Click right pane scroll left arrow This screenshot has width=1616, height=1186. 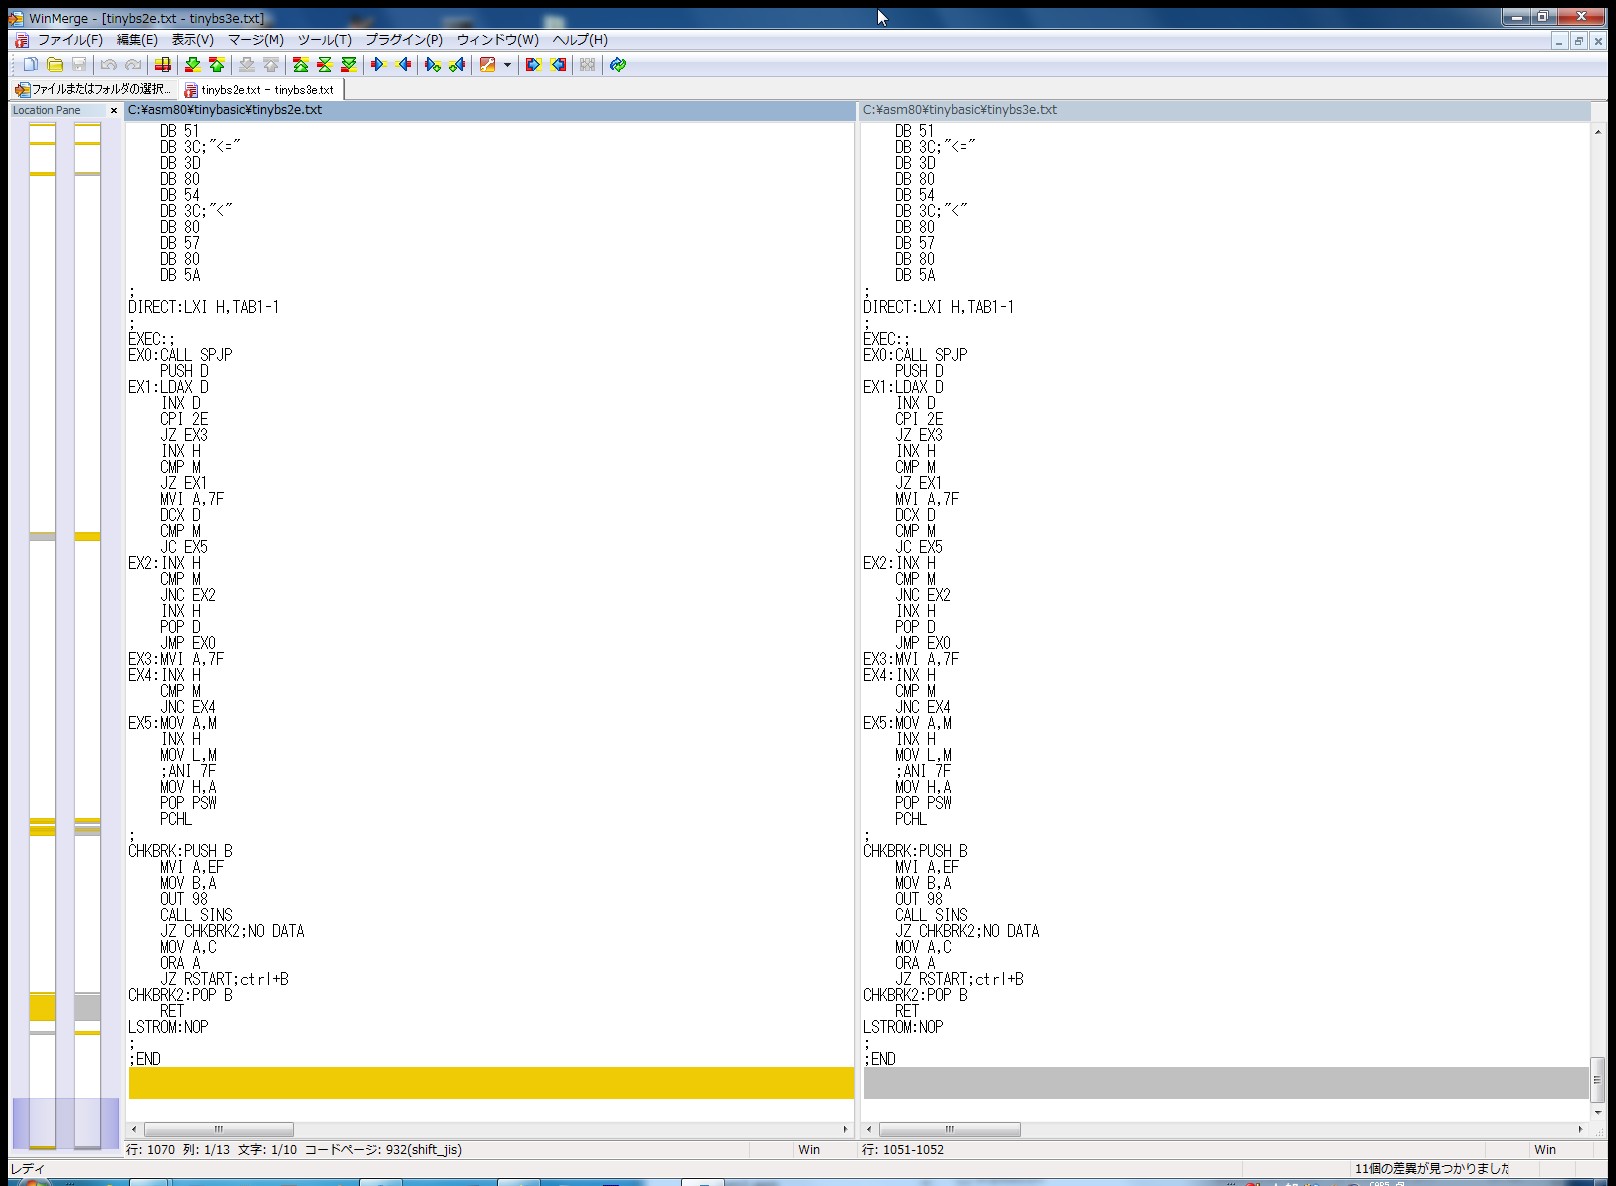869,1129
